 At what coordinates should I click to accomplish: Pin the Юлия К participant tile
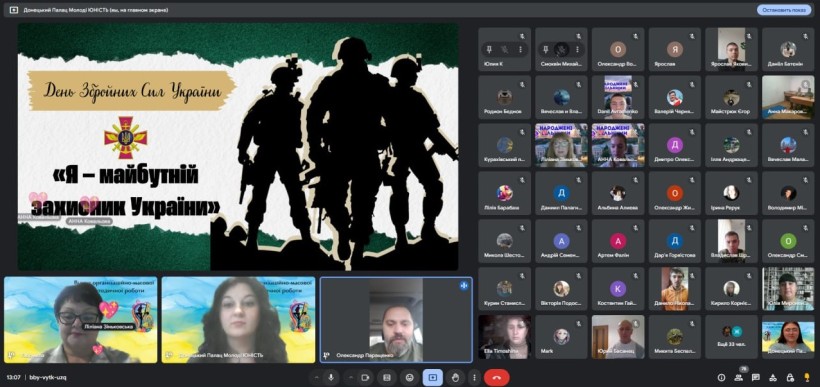click(x=488, y=49)
